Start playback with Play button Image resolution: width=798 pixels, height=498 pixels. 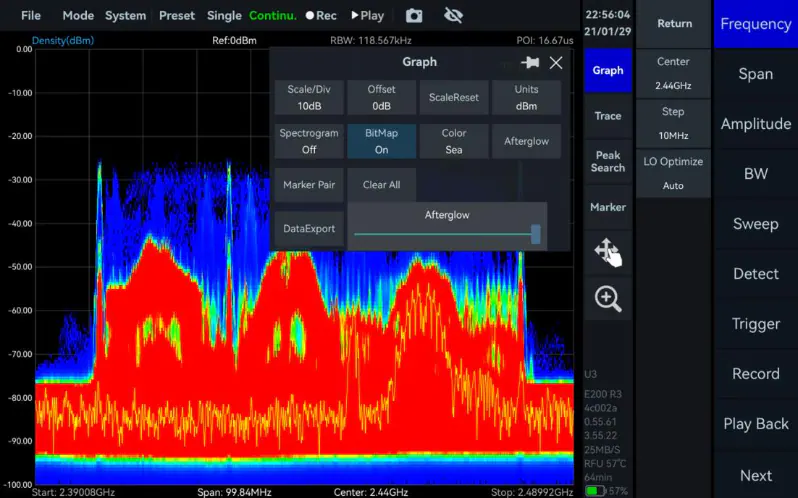367,16
